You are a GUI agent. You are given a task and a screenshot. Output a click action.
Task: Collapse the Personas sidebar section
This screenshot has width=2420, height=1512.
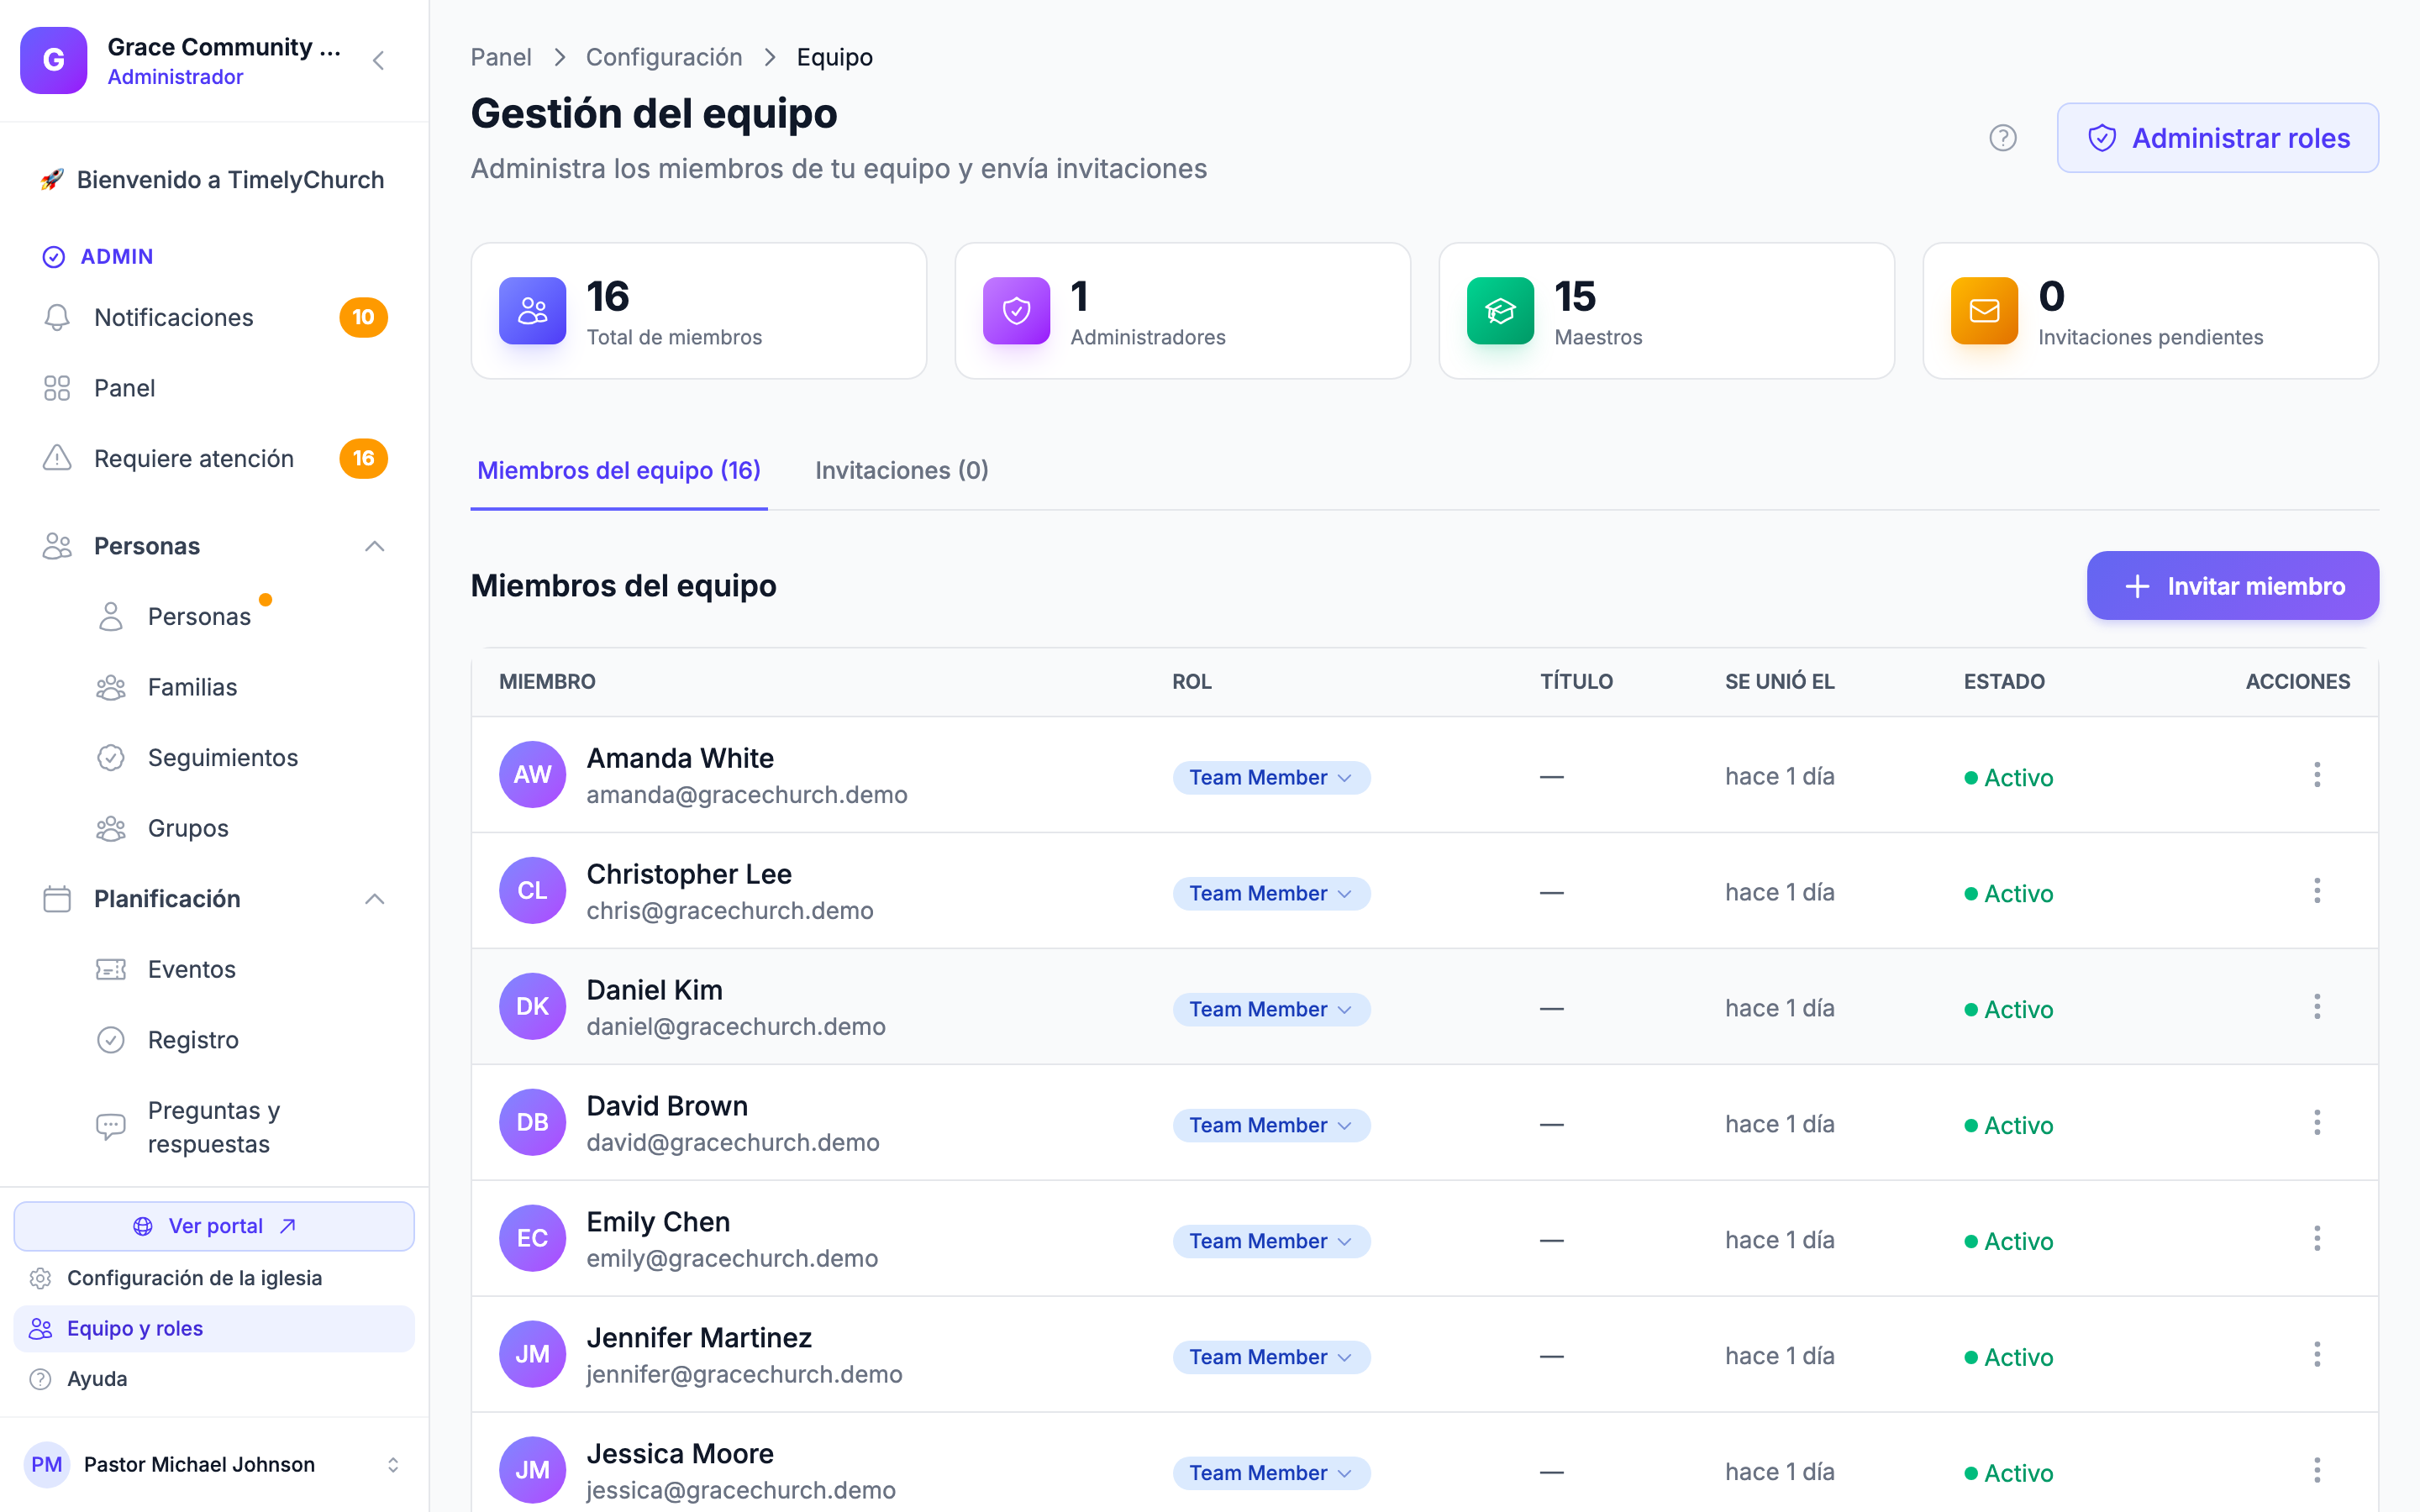pyautogui.click(x=375, y=546)
